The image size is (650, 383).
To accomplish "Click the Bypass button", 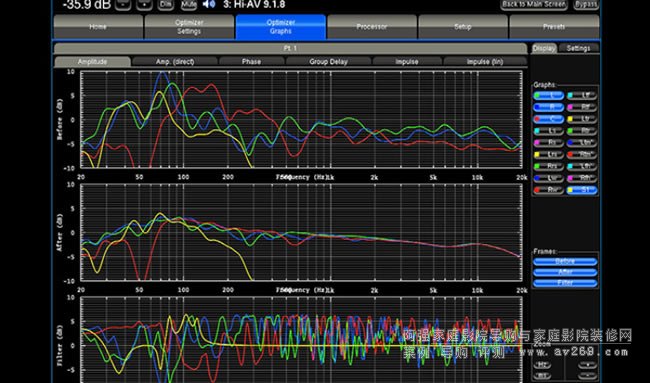I will 586,4.
